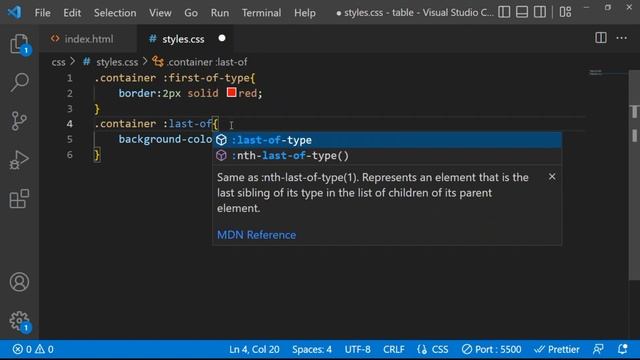Open the Manage gear settings icon

[x=19, y=321]
